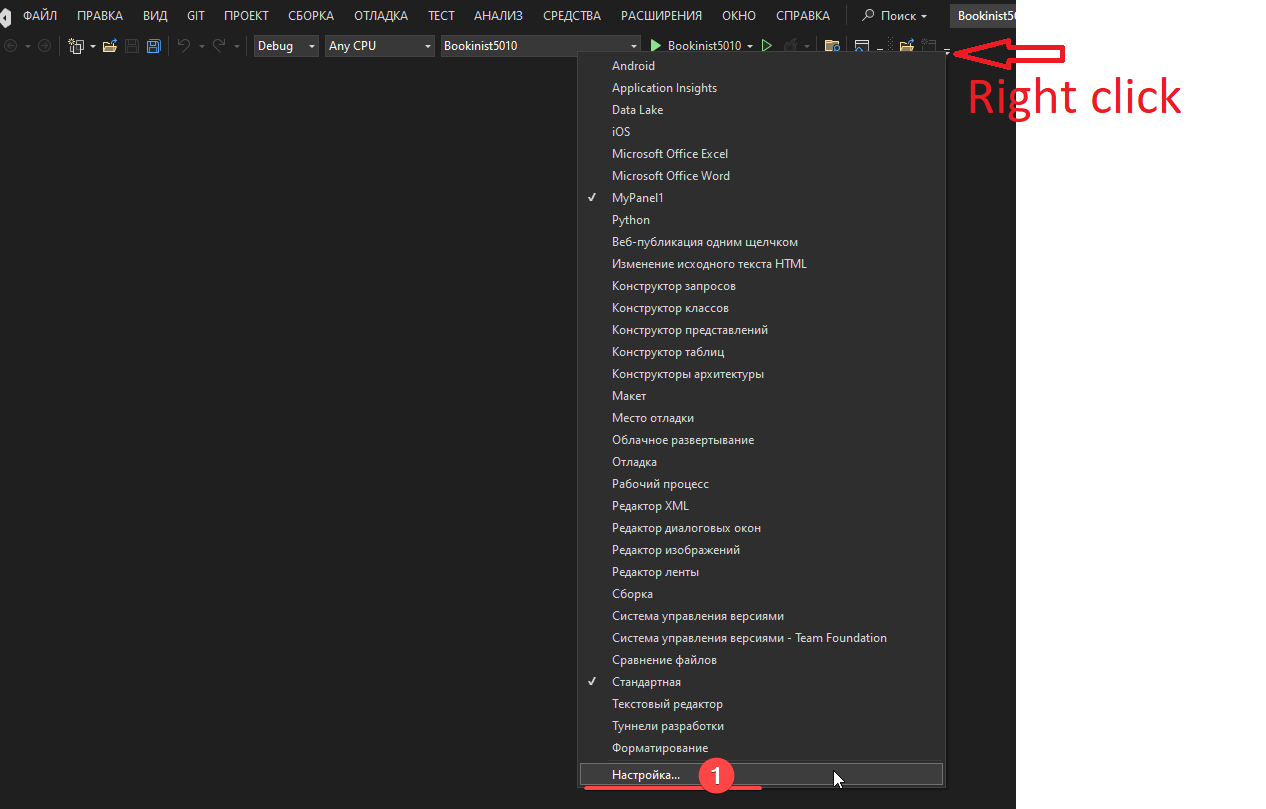Click the Navigate Backward arrow icon

(x=13, y=45)
